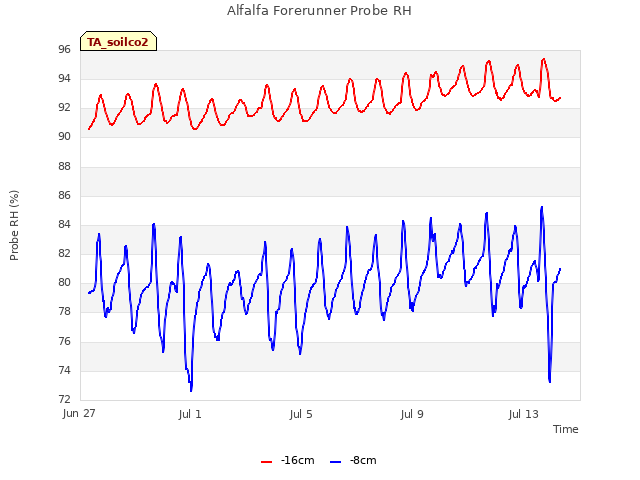Click the Probe RH (%) axis label
The image size is (640, 480).
click(14, 225)
